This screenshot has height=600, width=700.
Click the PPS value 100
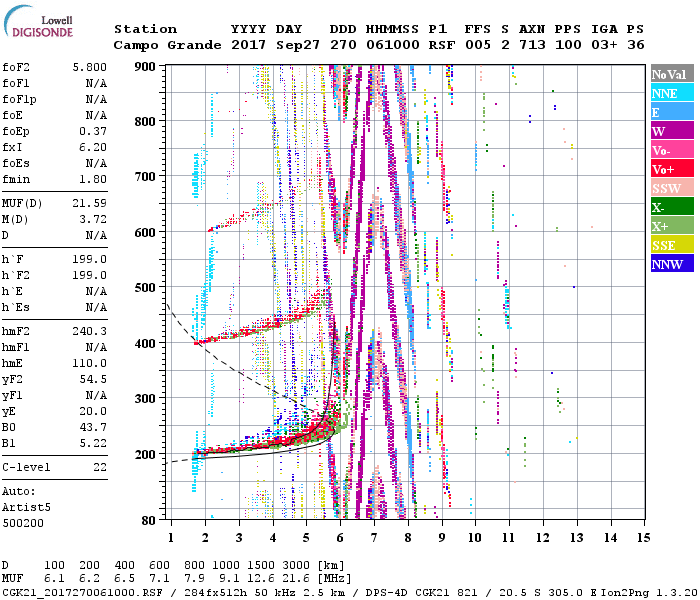coord(568,45)
